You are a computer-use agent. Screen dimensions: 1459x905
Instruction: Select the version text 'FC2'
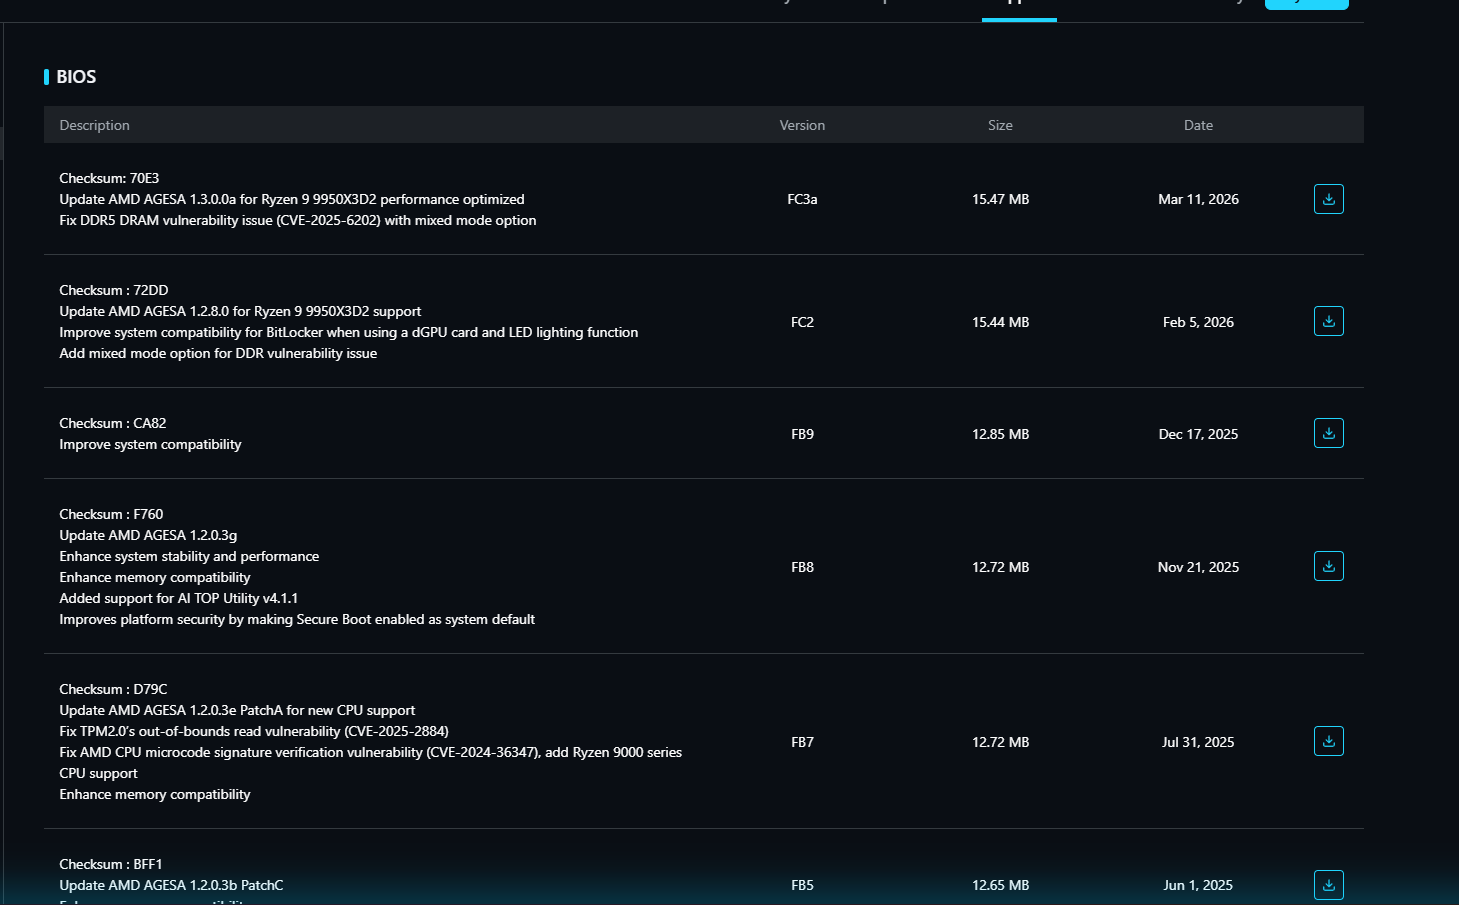802,322
